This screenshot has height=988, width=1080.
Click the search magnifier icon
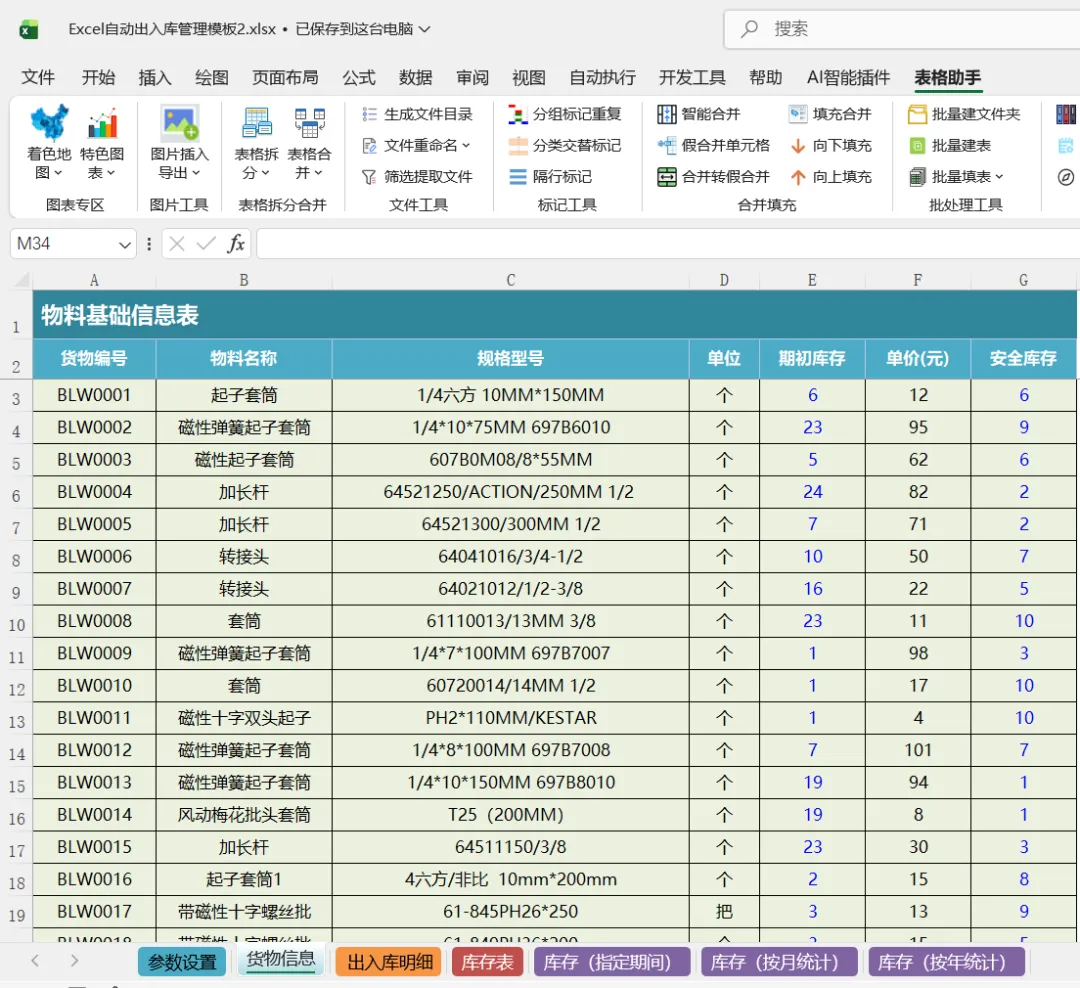(749, 29)
